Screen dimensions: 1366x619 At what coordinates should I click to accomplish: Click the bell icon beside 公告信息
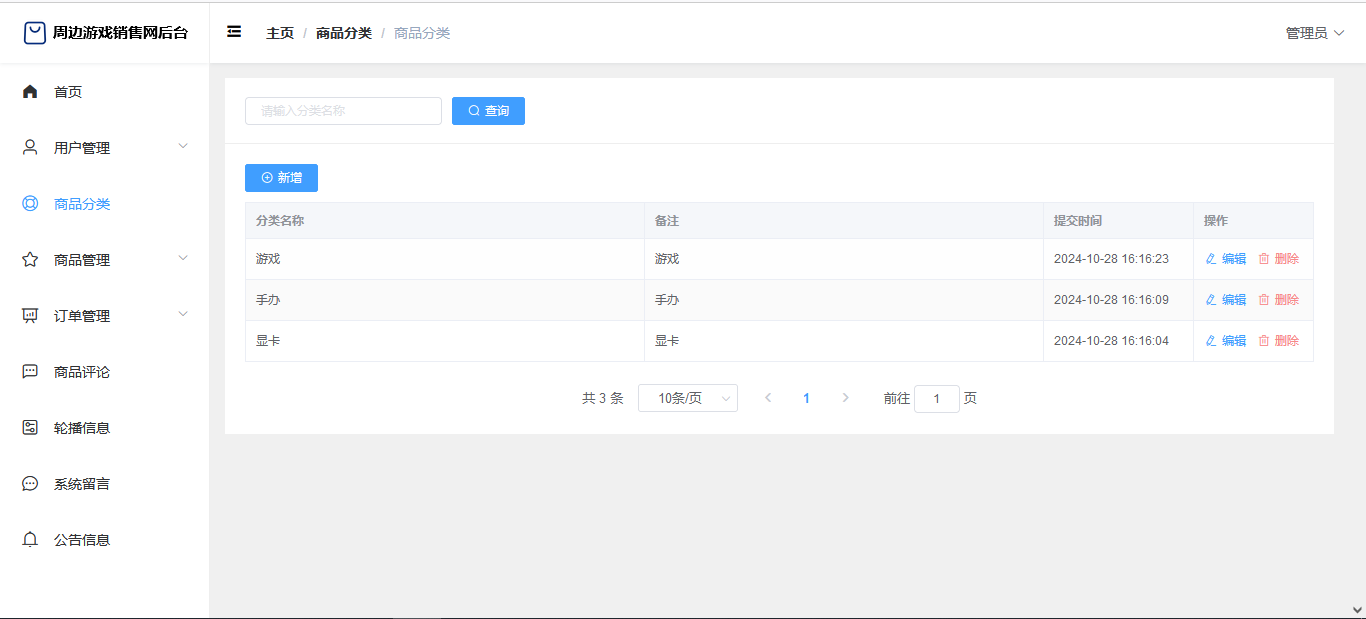point(30,540)
